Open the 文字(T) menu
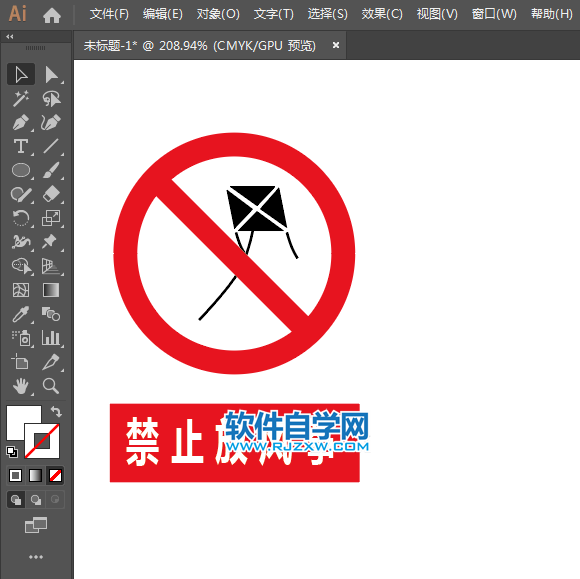 [x=274, y=14]
